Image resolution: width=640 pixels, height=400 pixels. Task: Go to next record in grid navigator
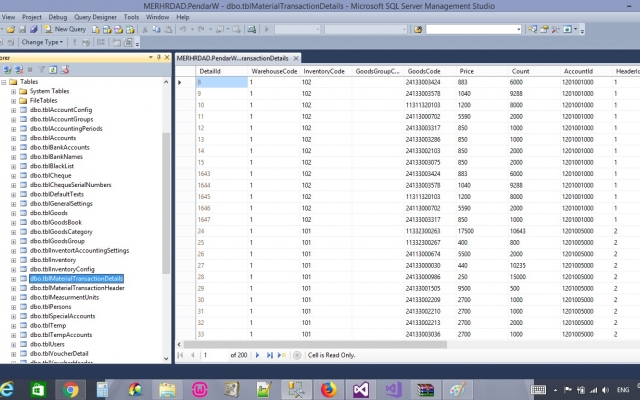[x=258, y=356]
